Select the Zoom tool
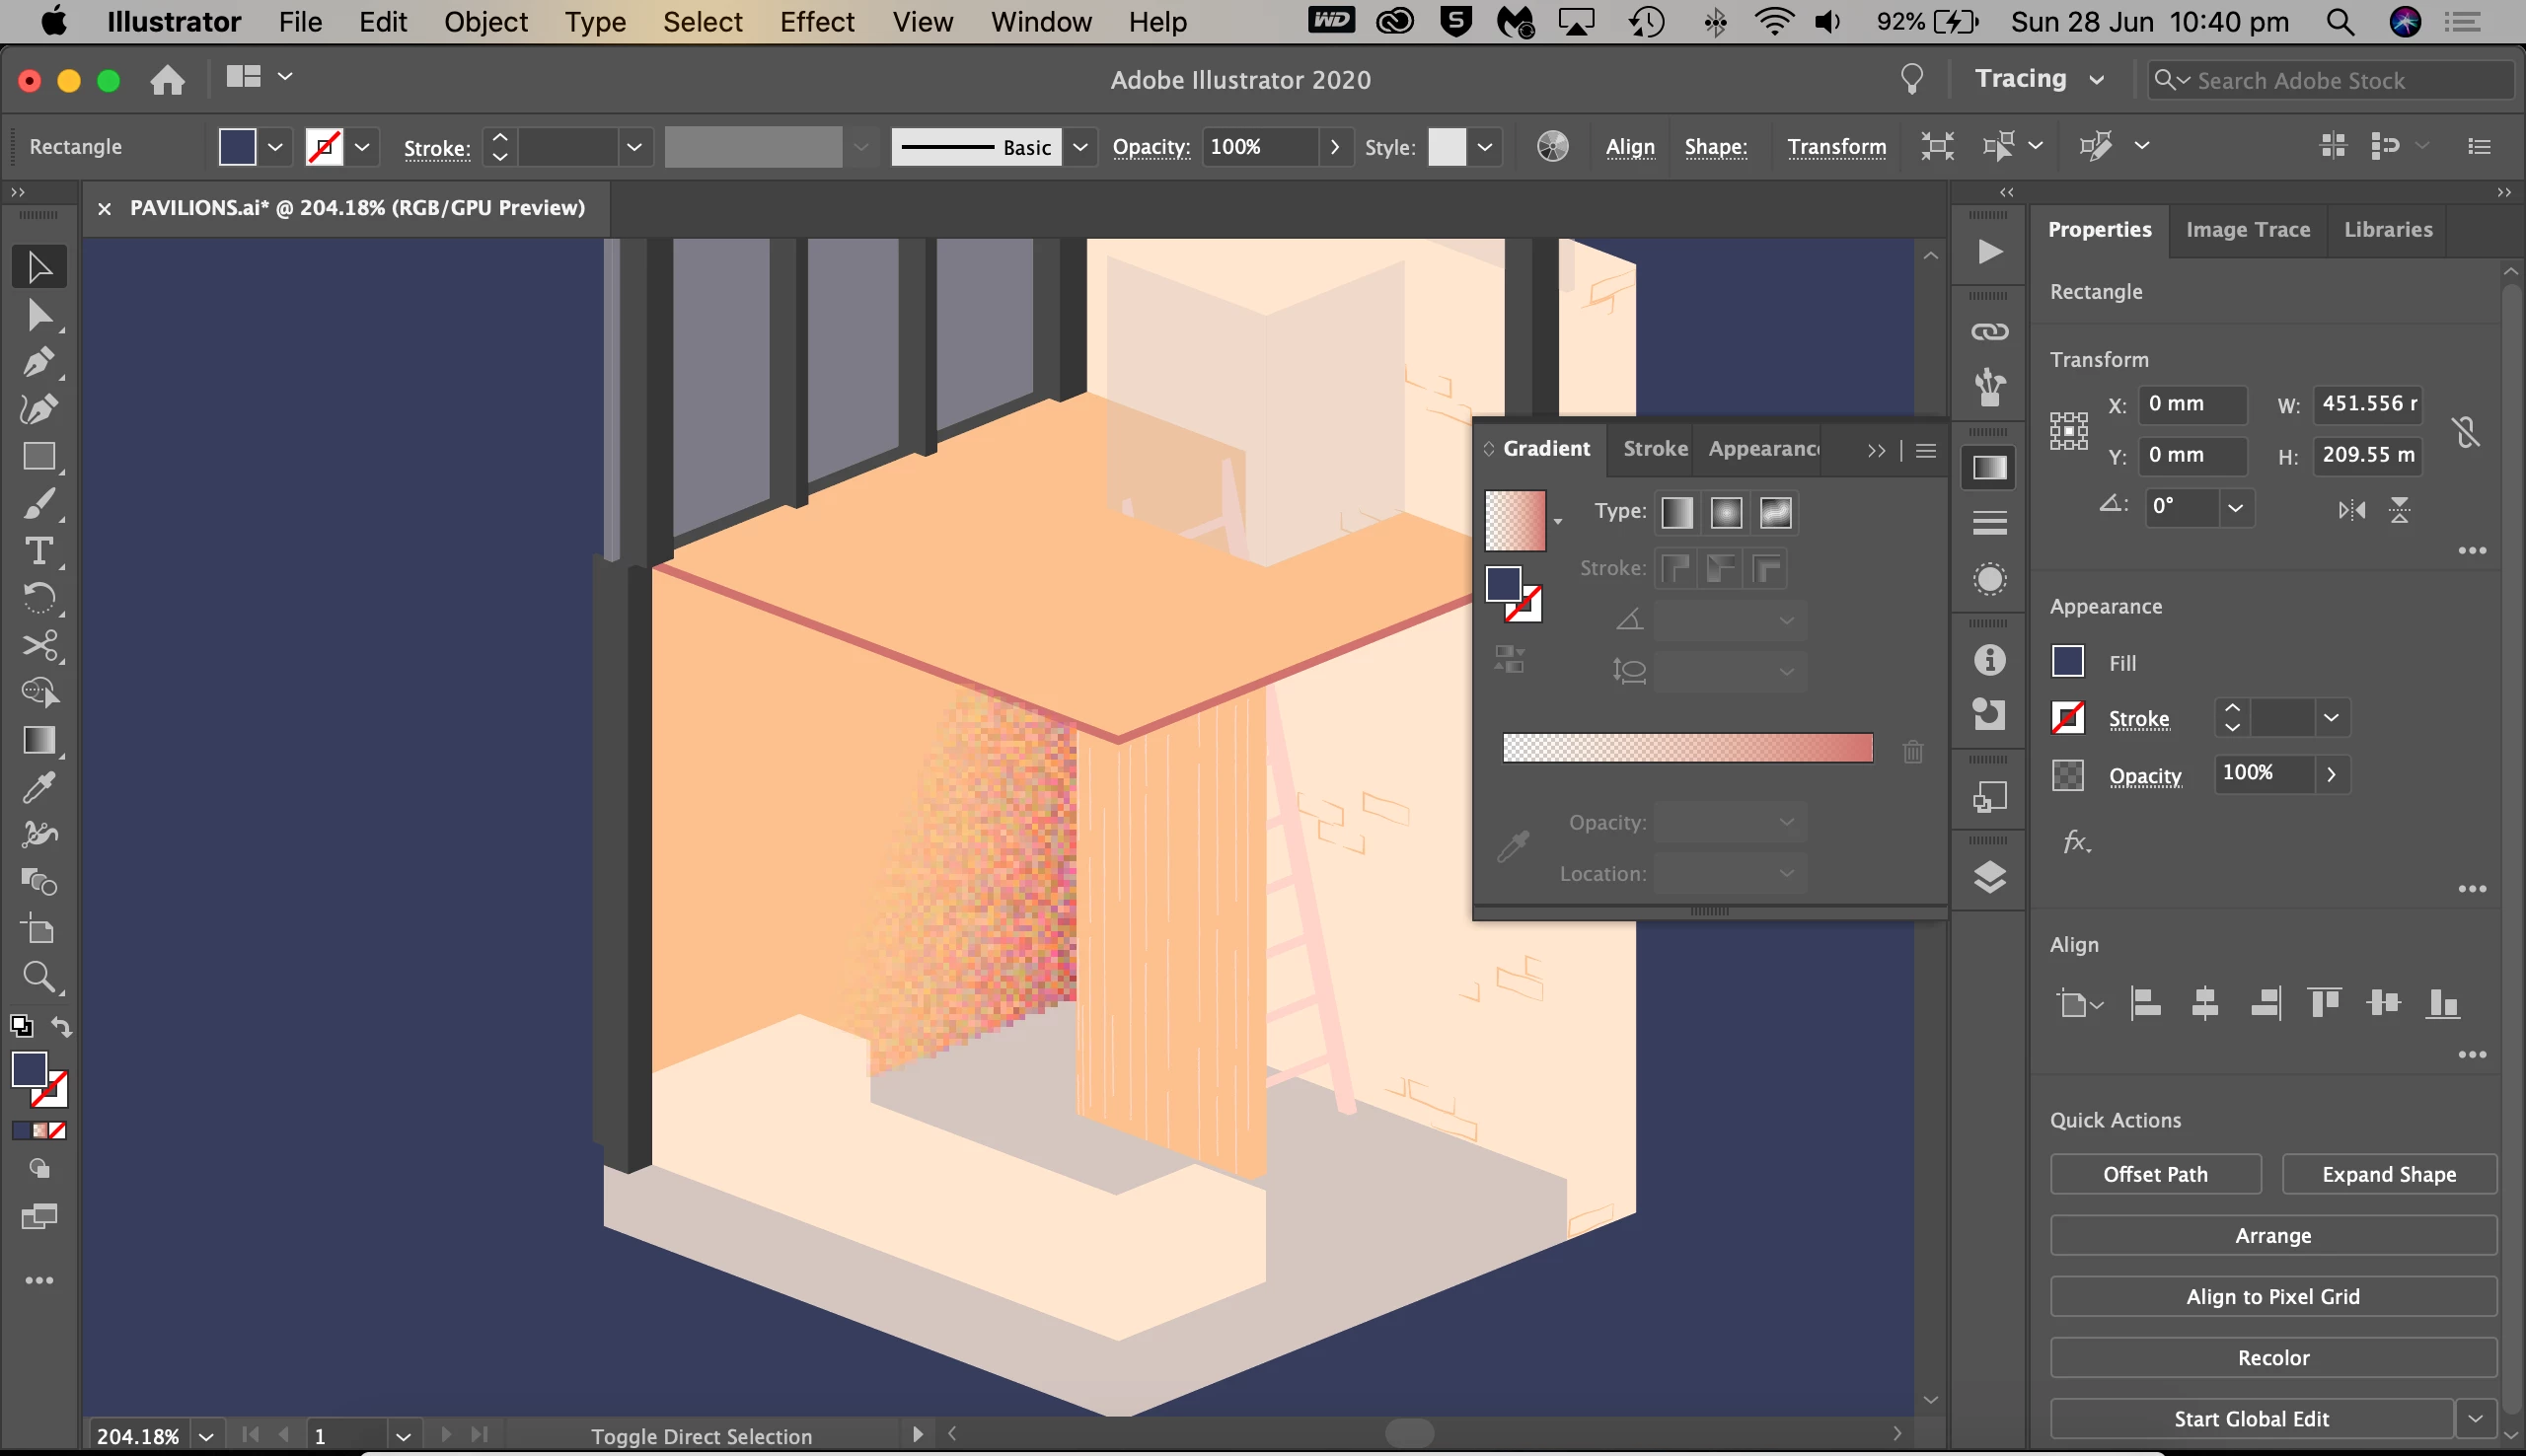This screenshot has height=1456, width=2526. (x=38, y=977)
